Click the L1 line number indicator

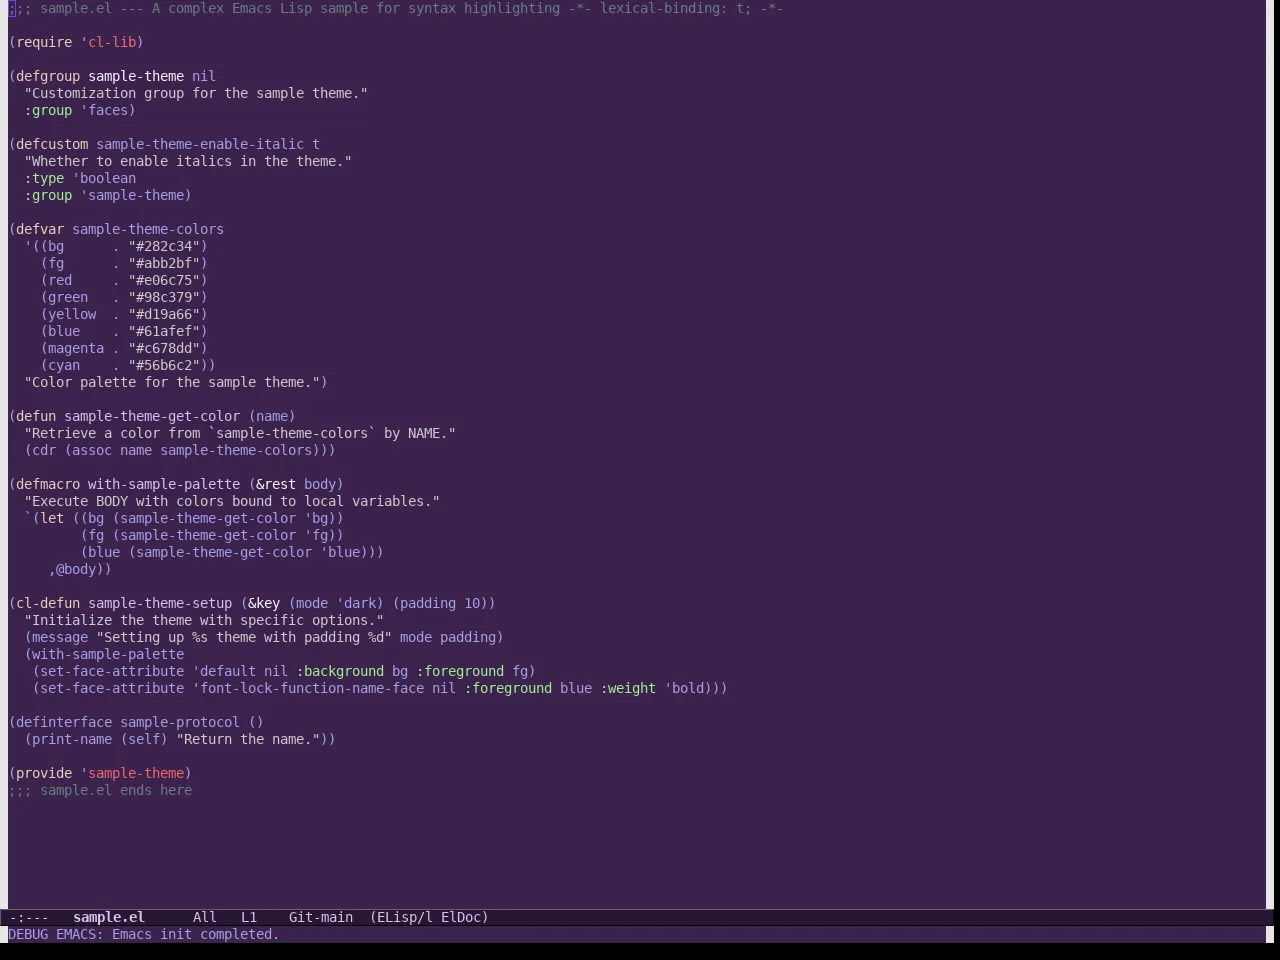tap(249, 917)
